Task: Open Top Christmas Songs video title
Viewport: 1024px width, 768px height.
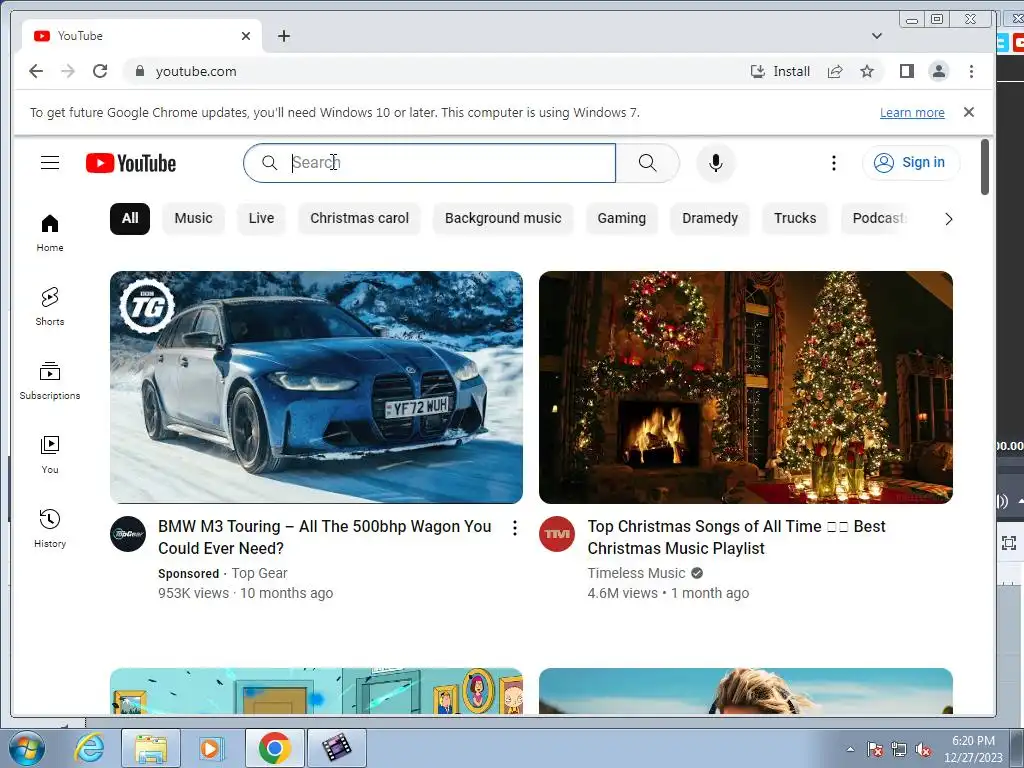Action: pyautogui.click(x=737, y=537)
